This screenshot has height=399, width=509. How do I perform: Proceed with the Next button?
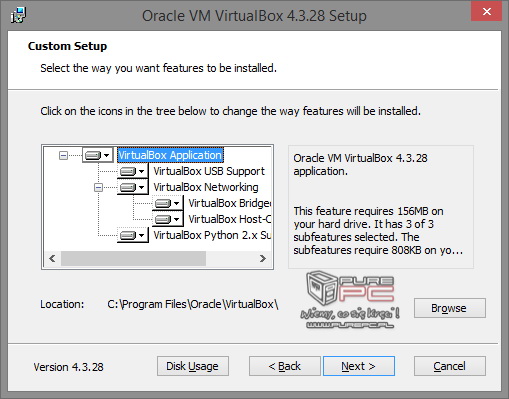(x=359, y=366)
